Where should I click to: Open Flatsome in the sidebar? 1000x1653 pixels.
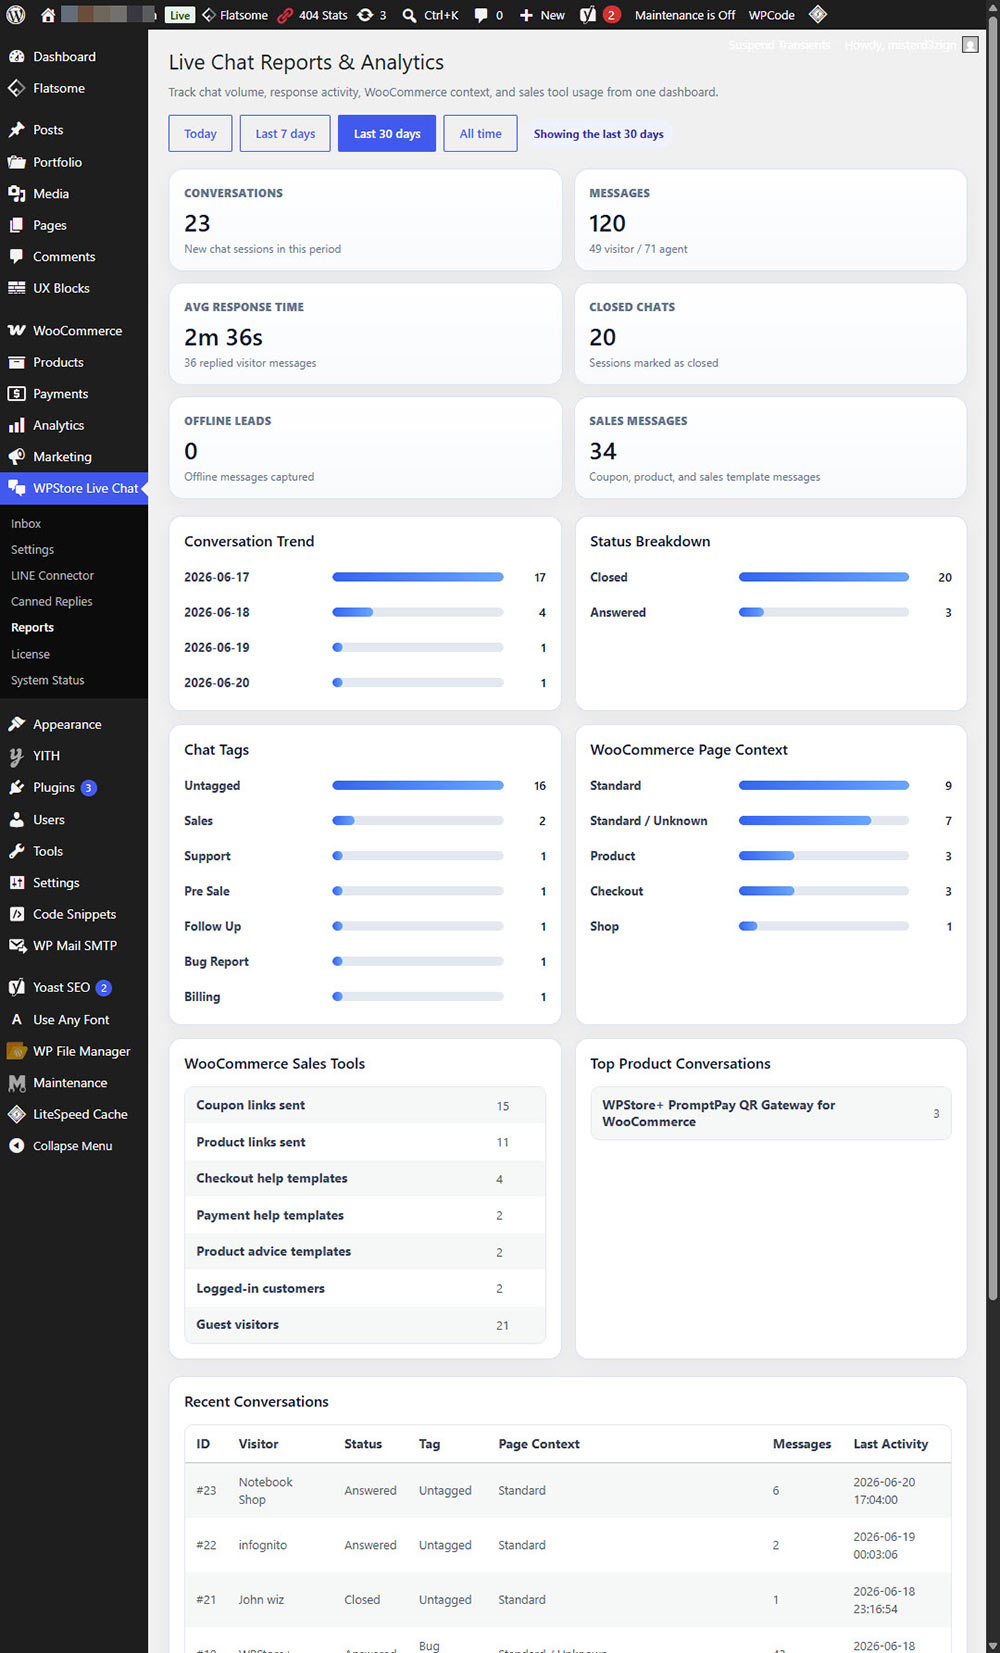74,88
